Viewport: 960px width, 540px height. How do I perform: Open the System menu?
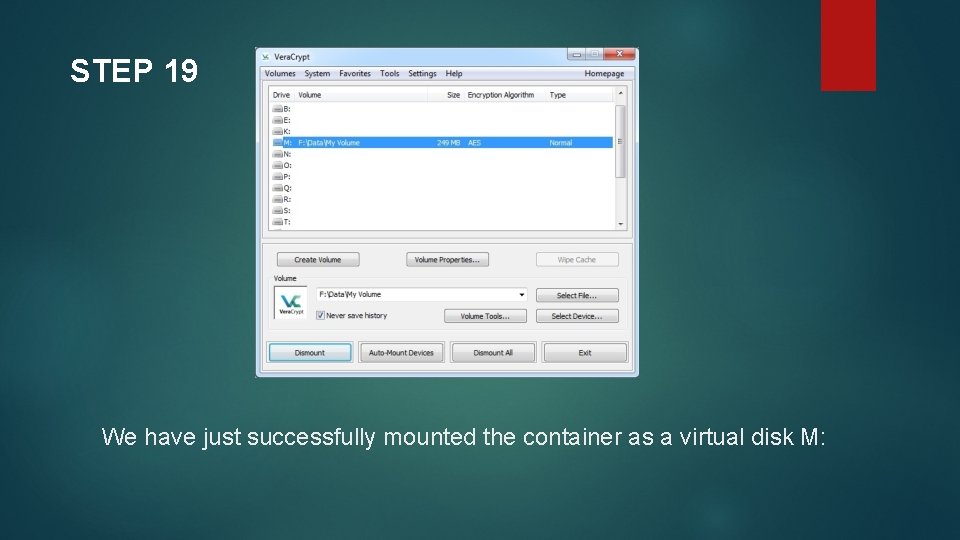tap(317, 73)
